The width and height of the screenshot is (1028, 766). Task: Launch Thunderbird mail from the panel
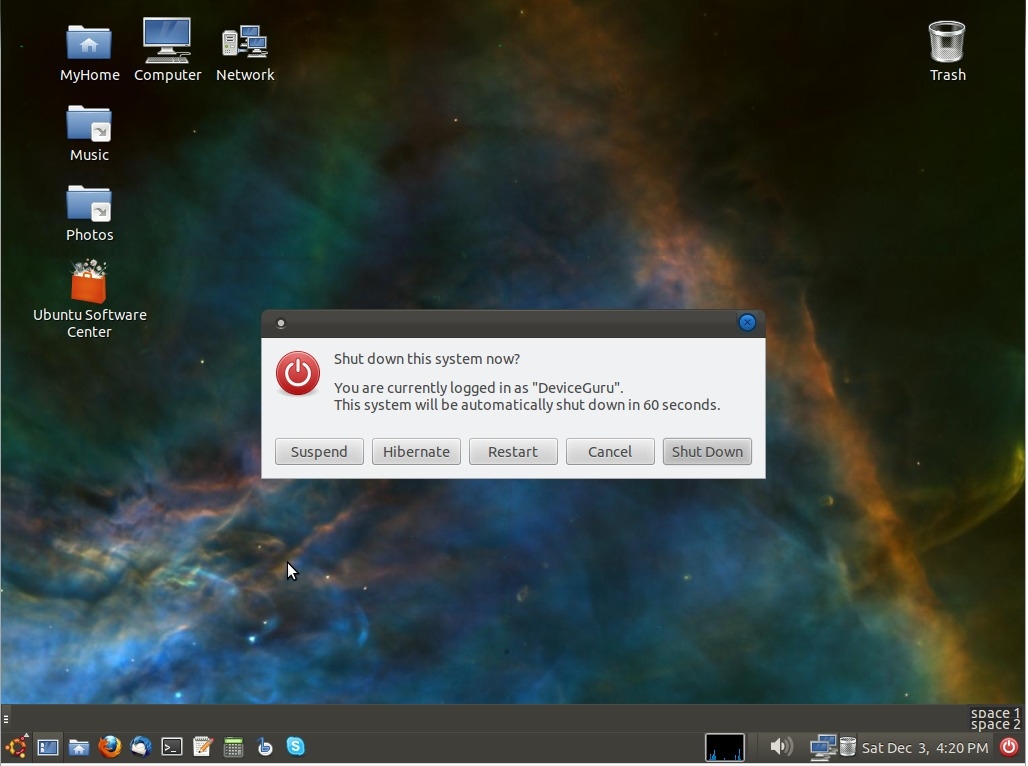click(141, 746)
